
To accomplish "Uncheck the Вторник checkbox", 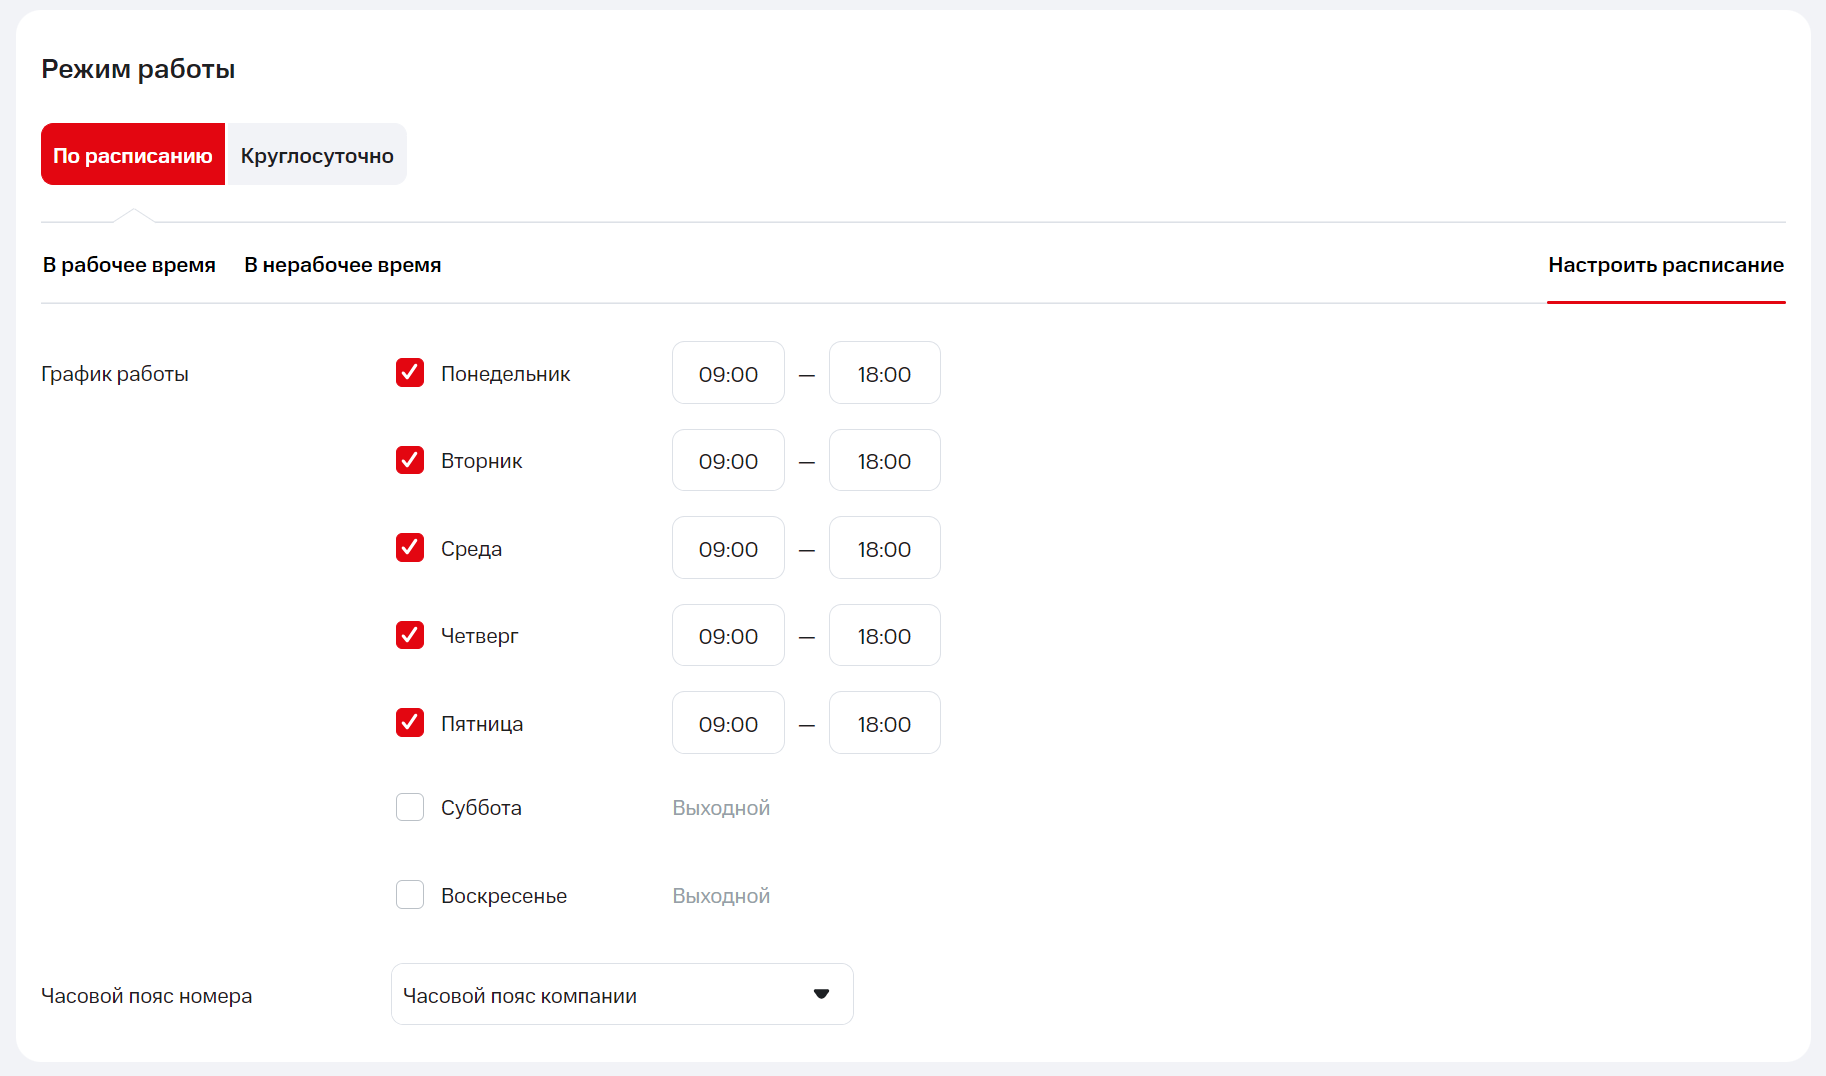I will (410, 460).
